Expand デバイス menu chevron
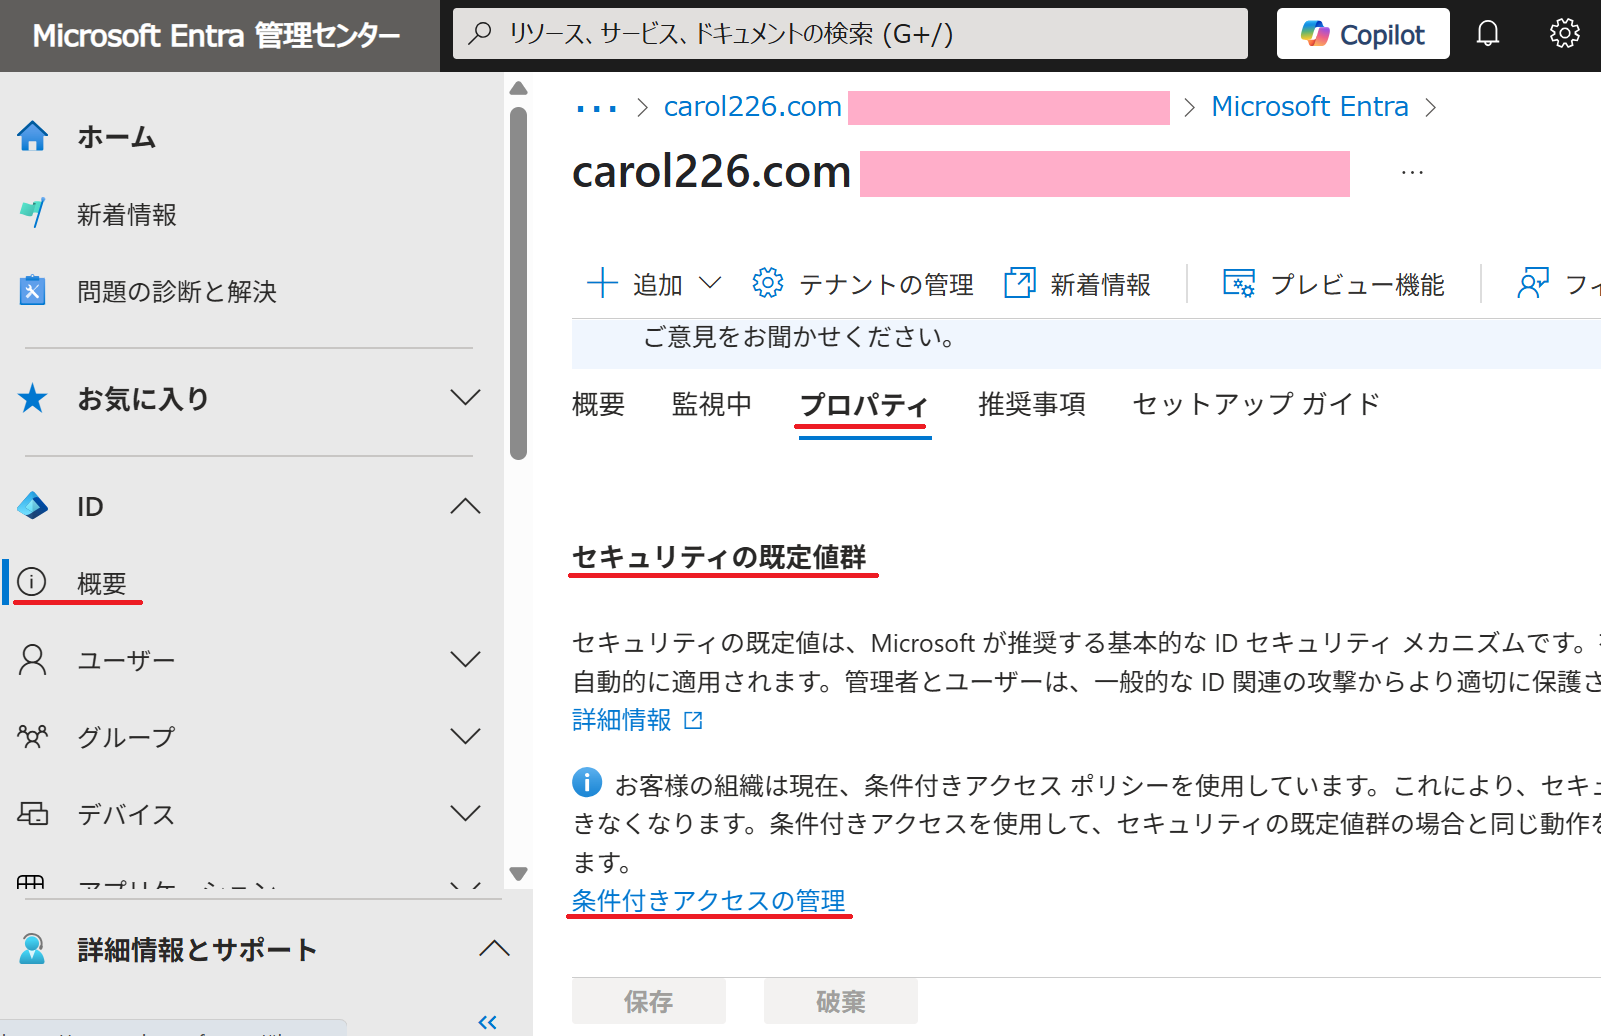The height and width of the screenshot is (1036, 1601). [x=465, y=813]
